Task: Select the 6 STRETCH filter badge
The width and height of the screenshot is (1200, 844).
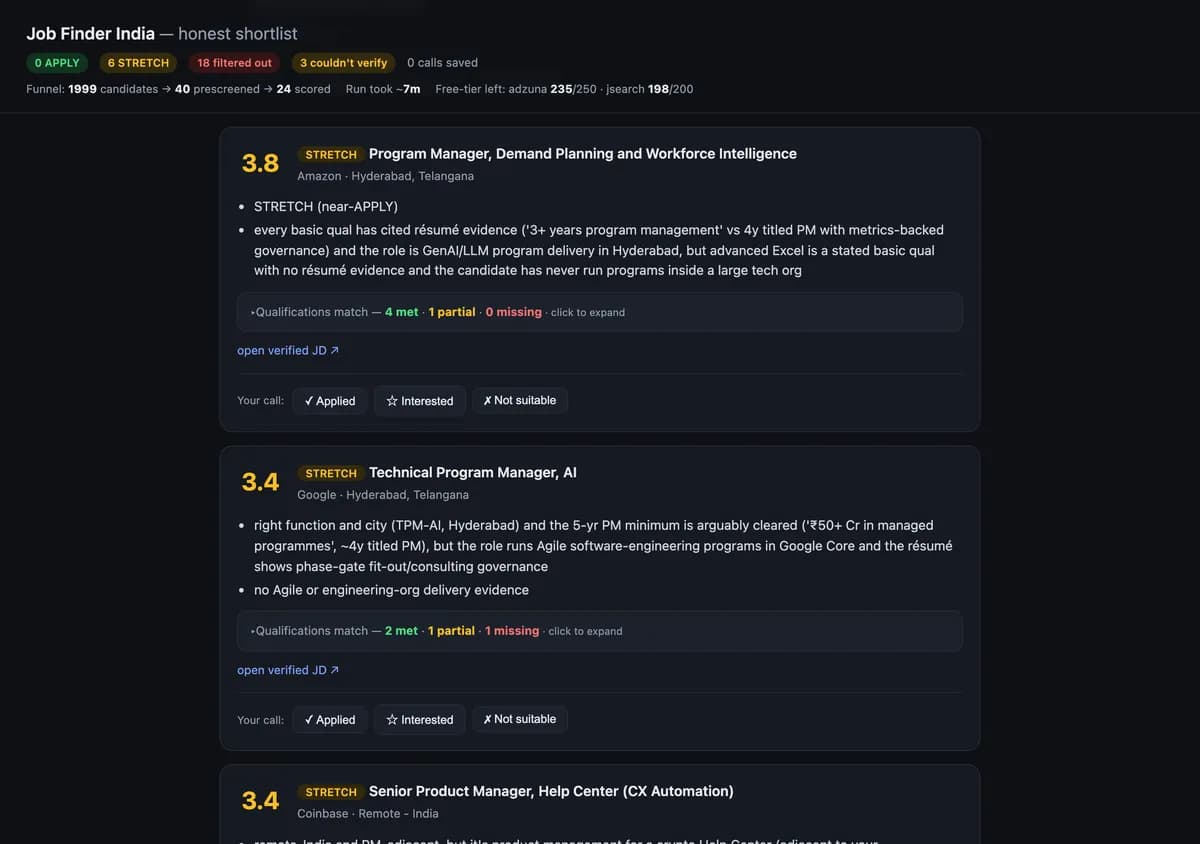Action: tap(138, 63)
